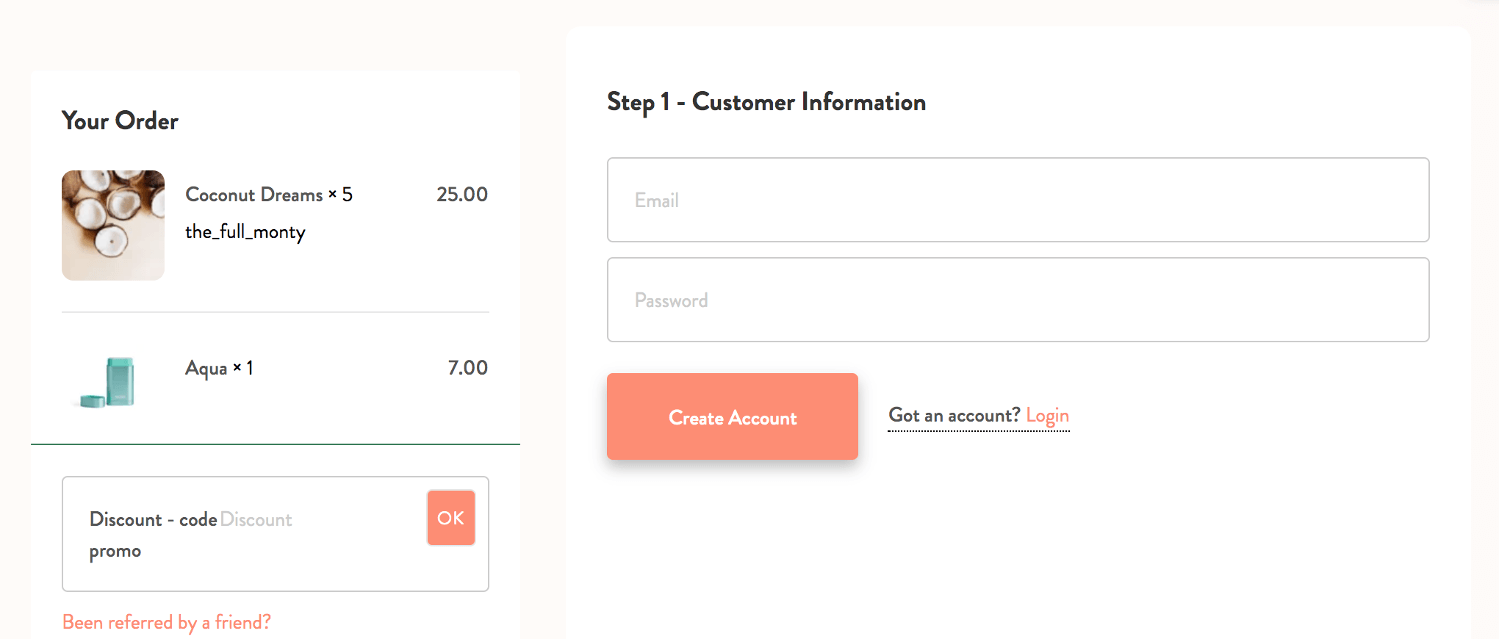The image size is (1500, 639).
Task: Select the Coconut Dreams product name
Action: [x=254, y=195]
